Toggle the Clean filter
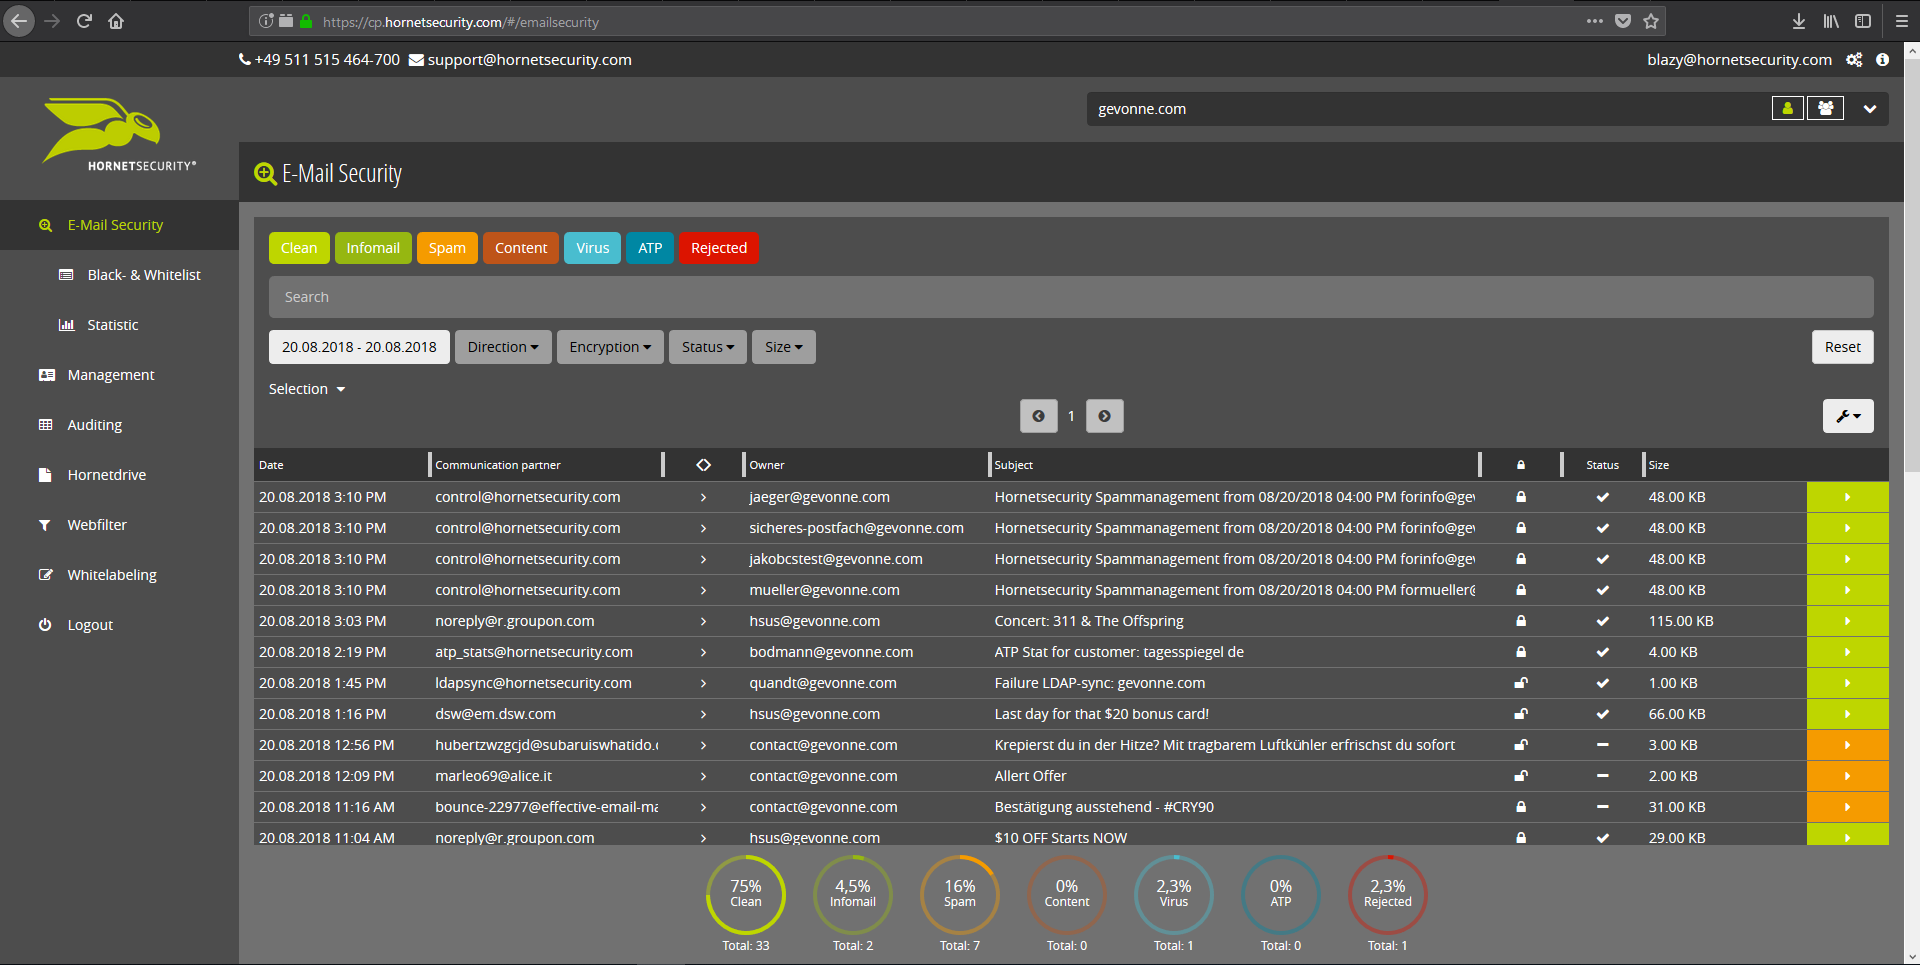The height and width of the screenshot is (965, 1920). click(298, 248)
